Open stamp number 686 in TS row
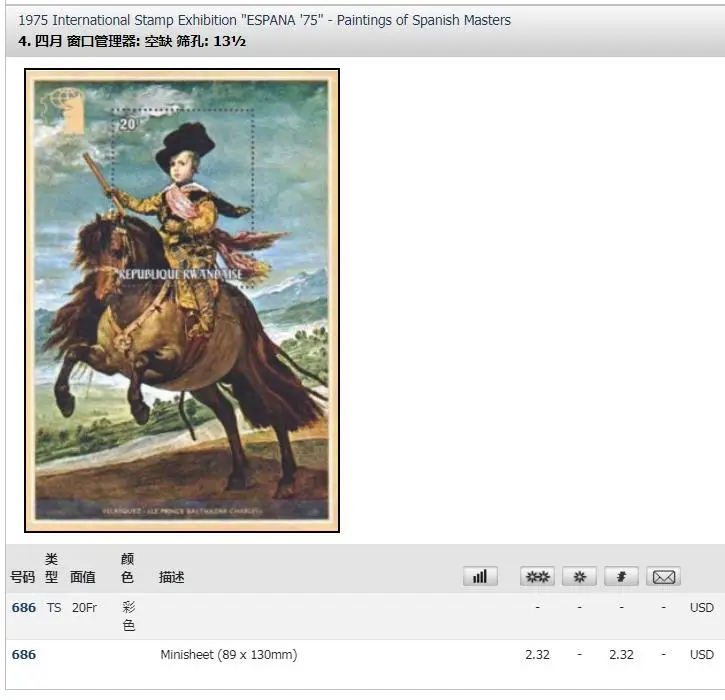This screenshot has width=725, height=700. [24, 607]
